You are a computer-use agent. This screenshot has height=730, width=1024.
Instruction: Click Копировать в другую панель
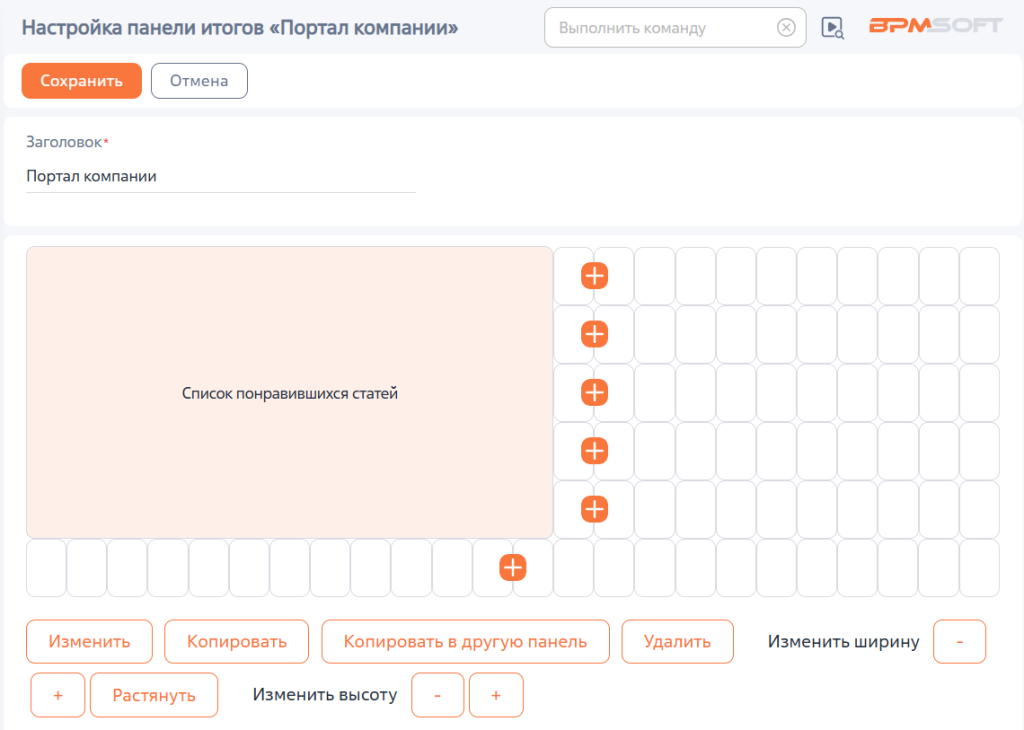tap(466, 642)
